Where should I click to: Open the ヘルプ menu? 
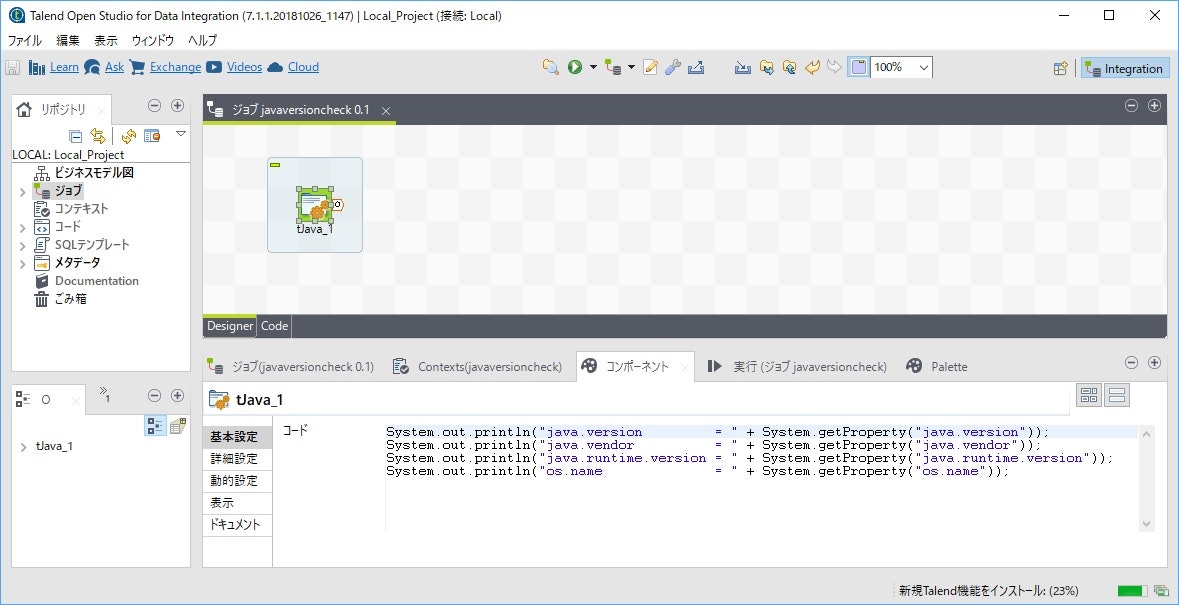(202, 41)
